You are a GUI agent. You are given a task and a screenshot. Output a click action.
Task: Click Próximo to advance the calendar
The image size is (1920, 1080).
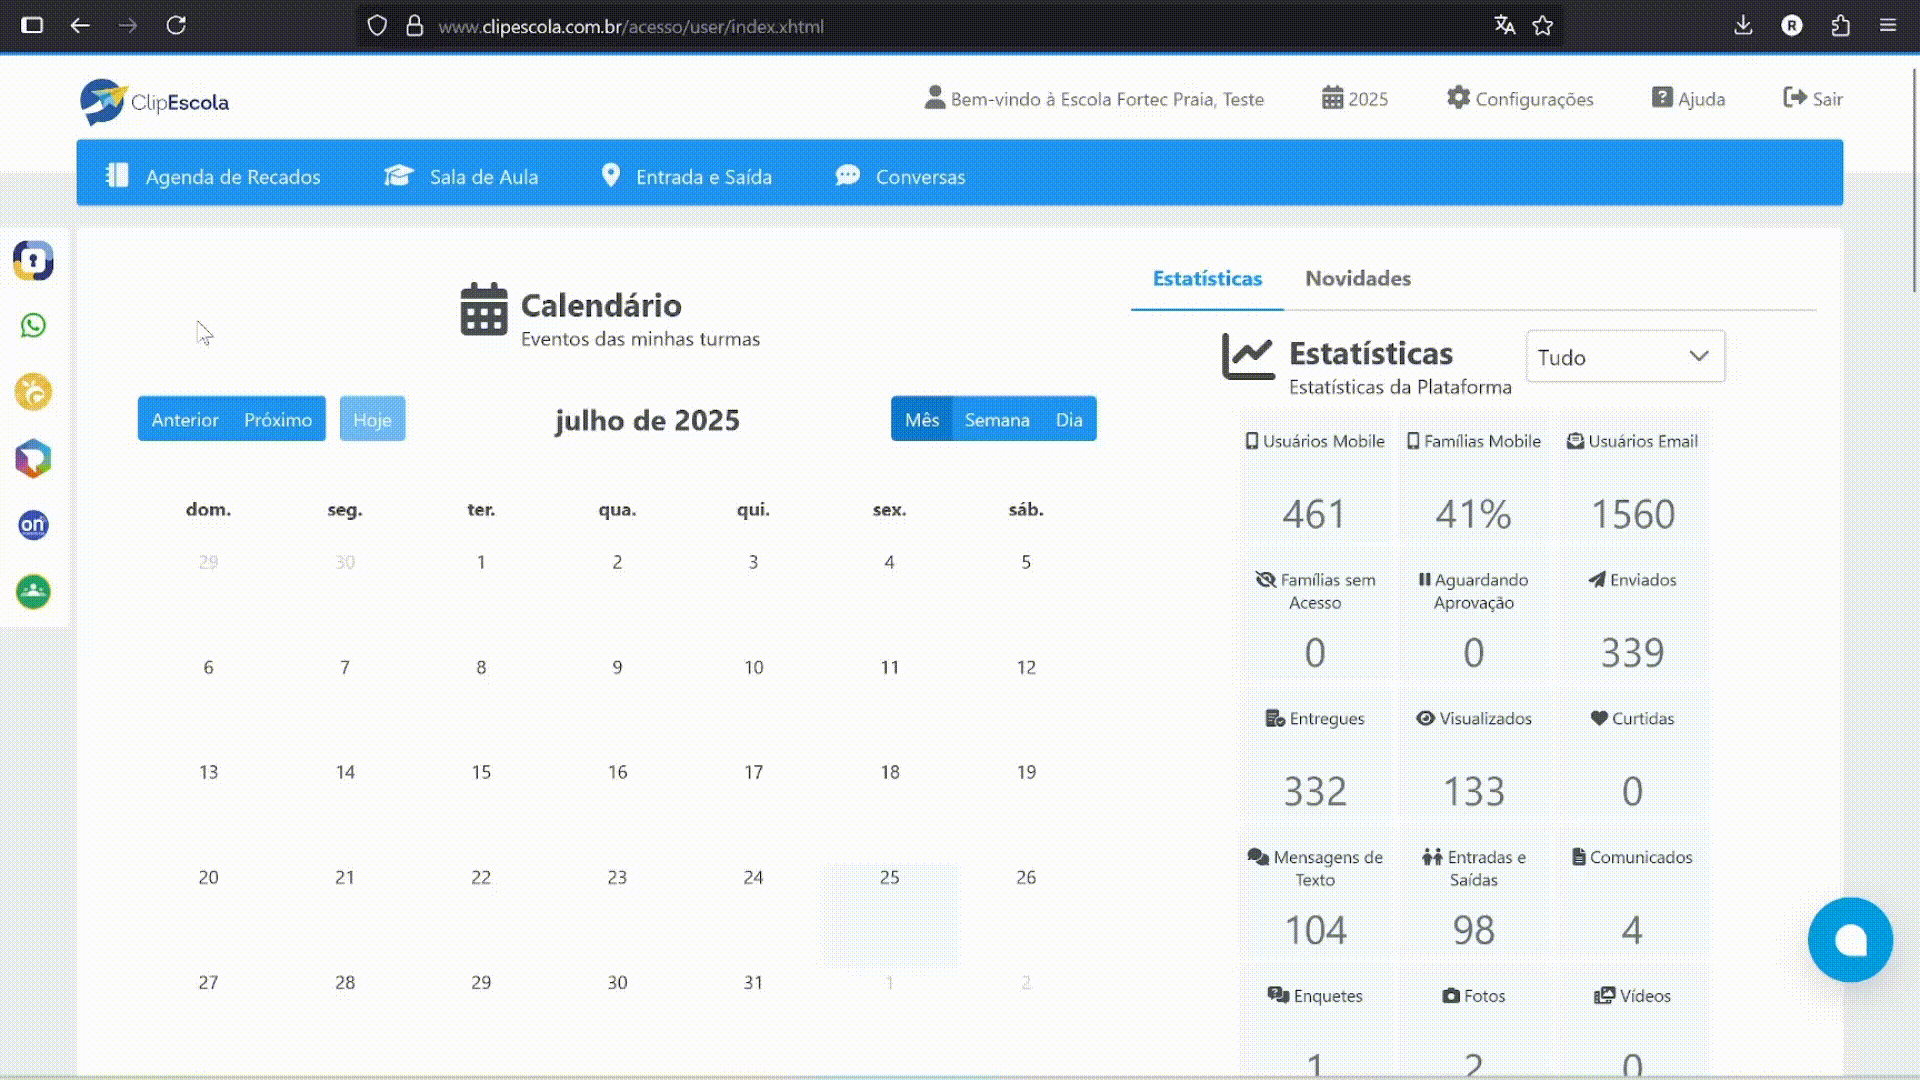tap(278, 419)
